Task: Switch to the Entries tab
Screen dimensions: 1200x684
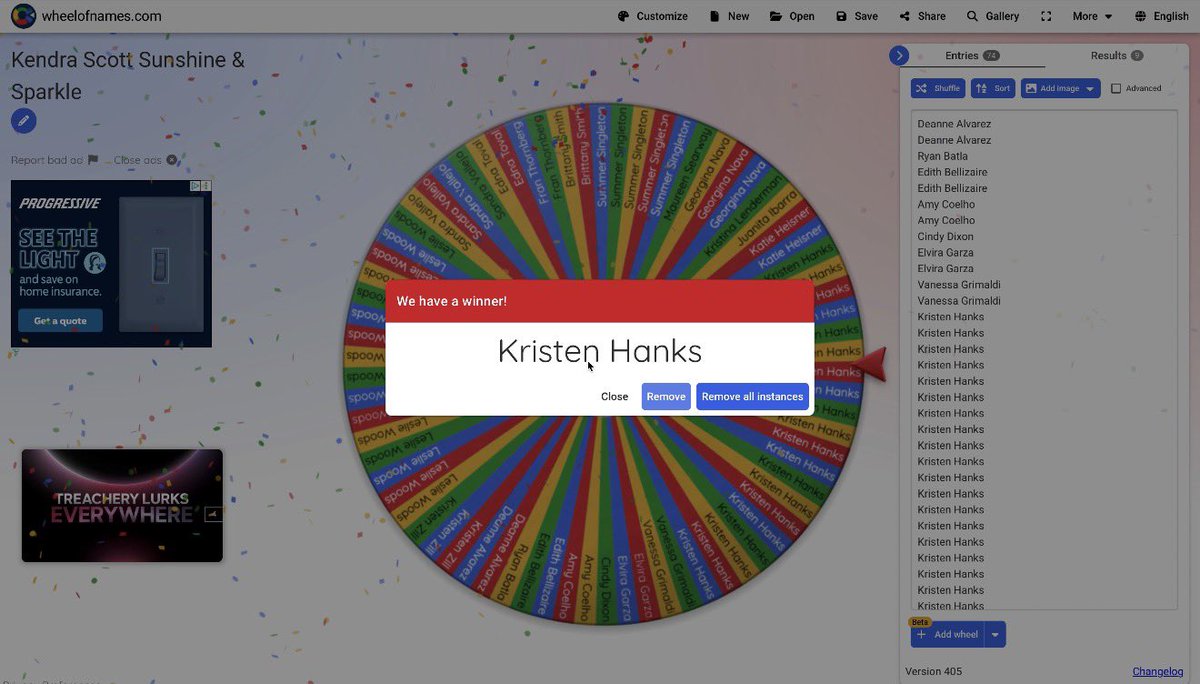Action: point(972,56)
